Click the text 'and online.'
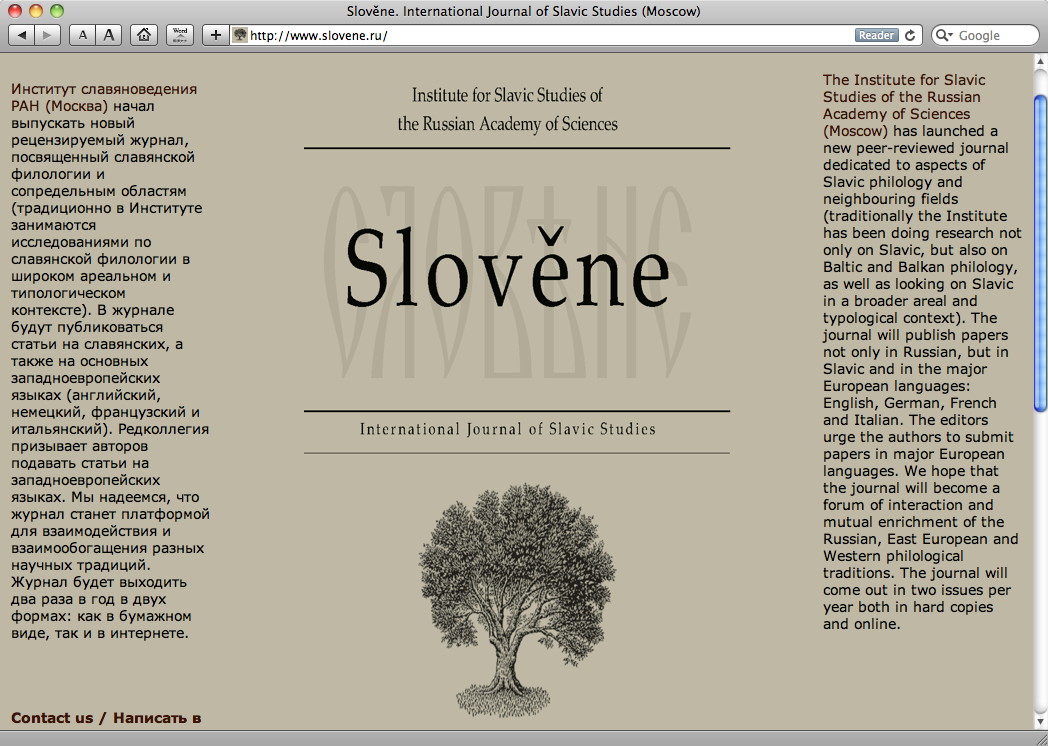The image size is (1048, 746). pos(862,624)
